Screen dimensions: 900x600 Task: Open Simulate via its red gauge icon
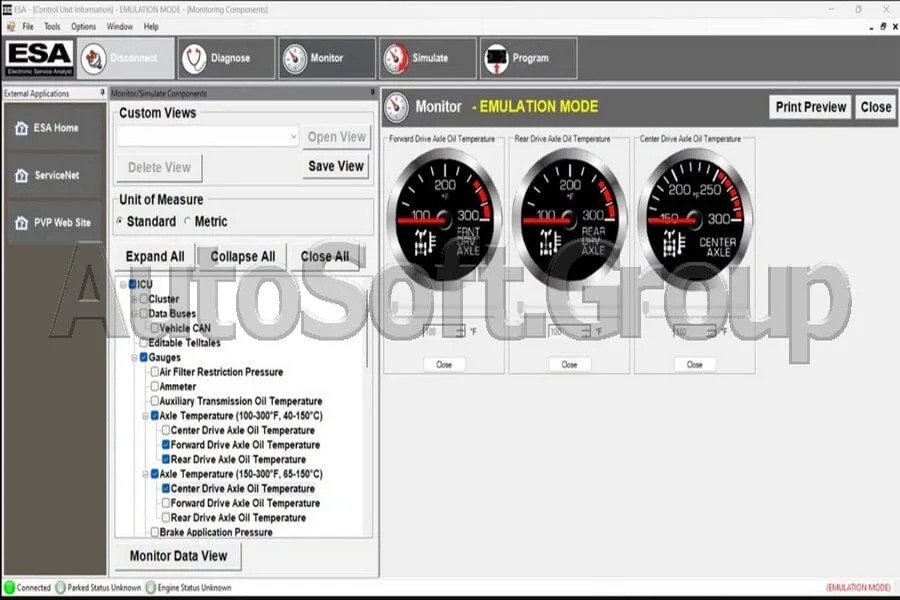pyautogui.click(x=395, y=58)
